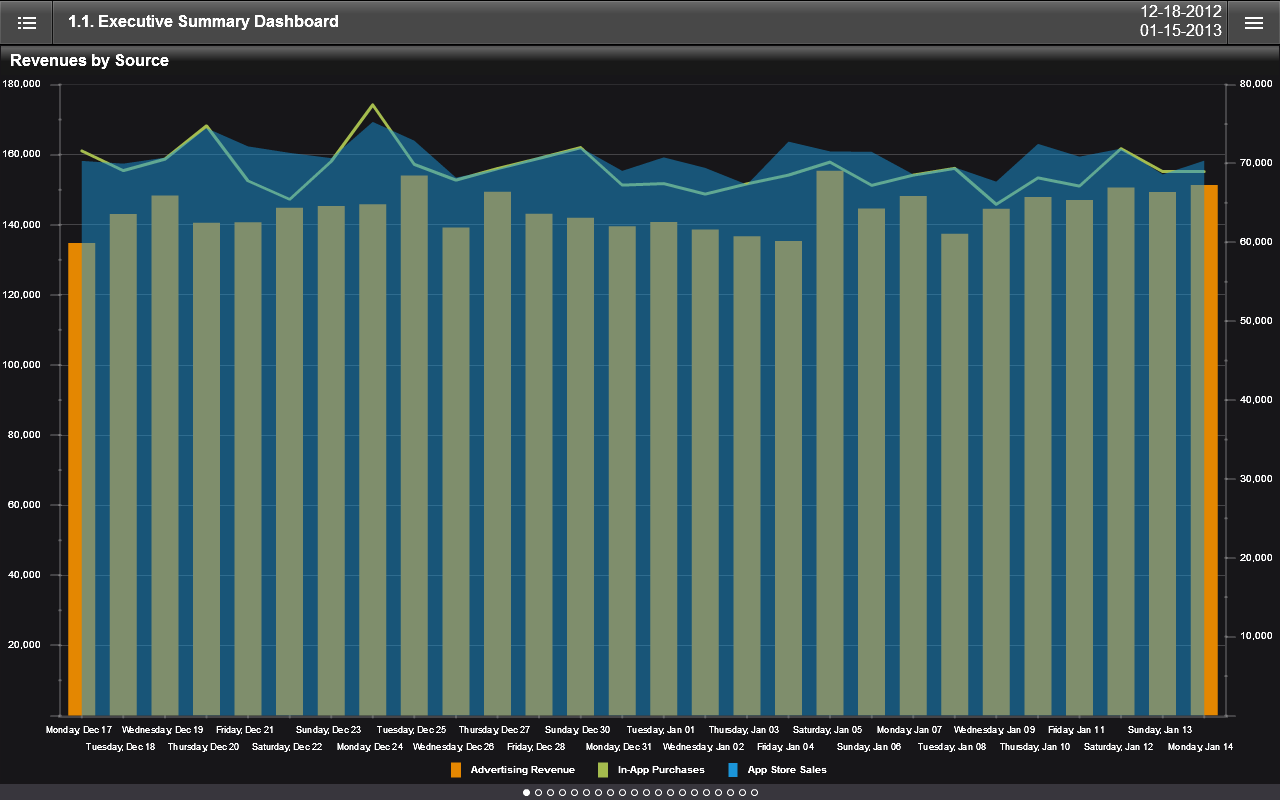
Task: Click the Executive Summary Dashboard title
Action: (x=203, y=21)
